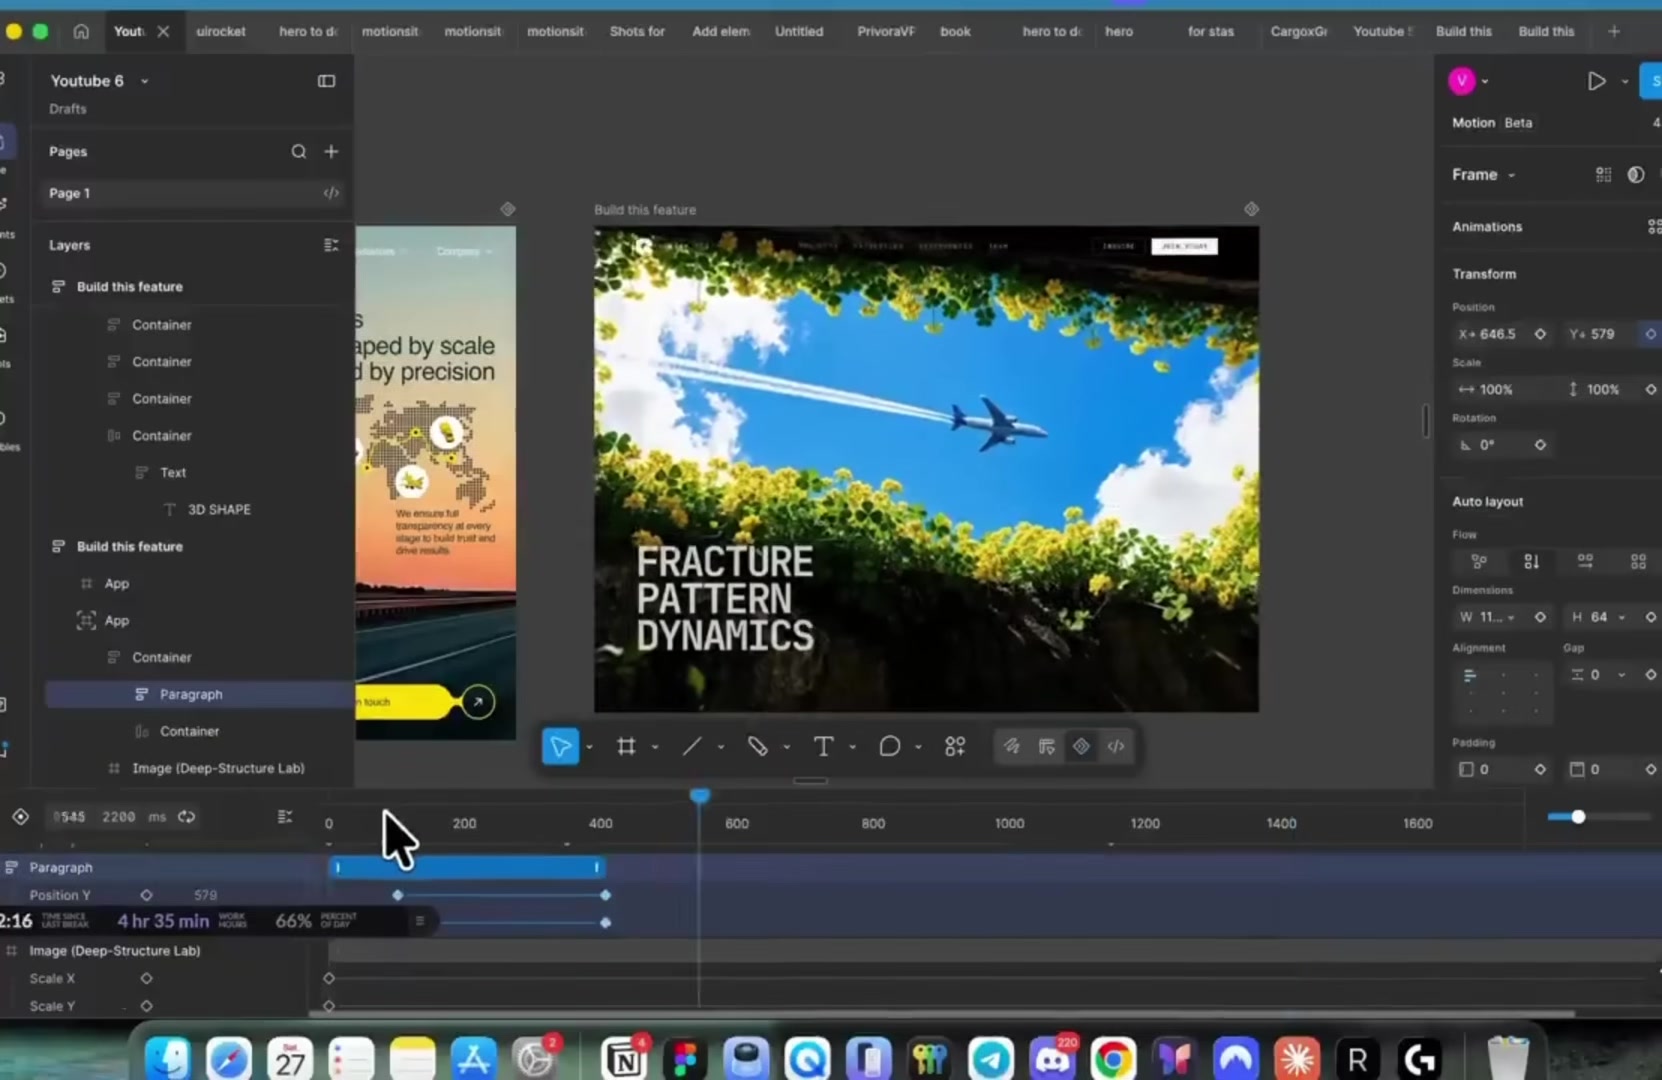
Task: Select the Frame tool in toolbar
Action: pyautogui.click(x=626, y=746)
